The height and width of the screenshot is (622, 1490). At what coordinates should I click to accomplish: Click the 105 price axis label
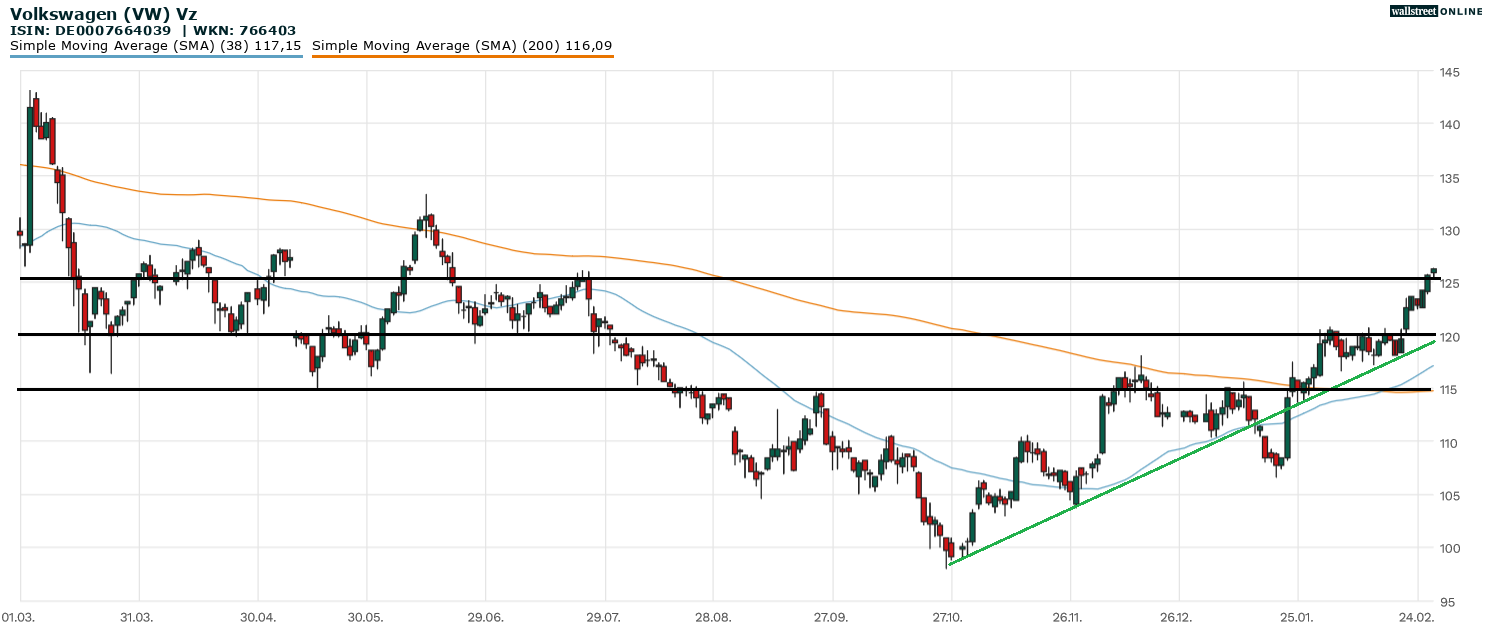(1449, 496)
